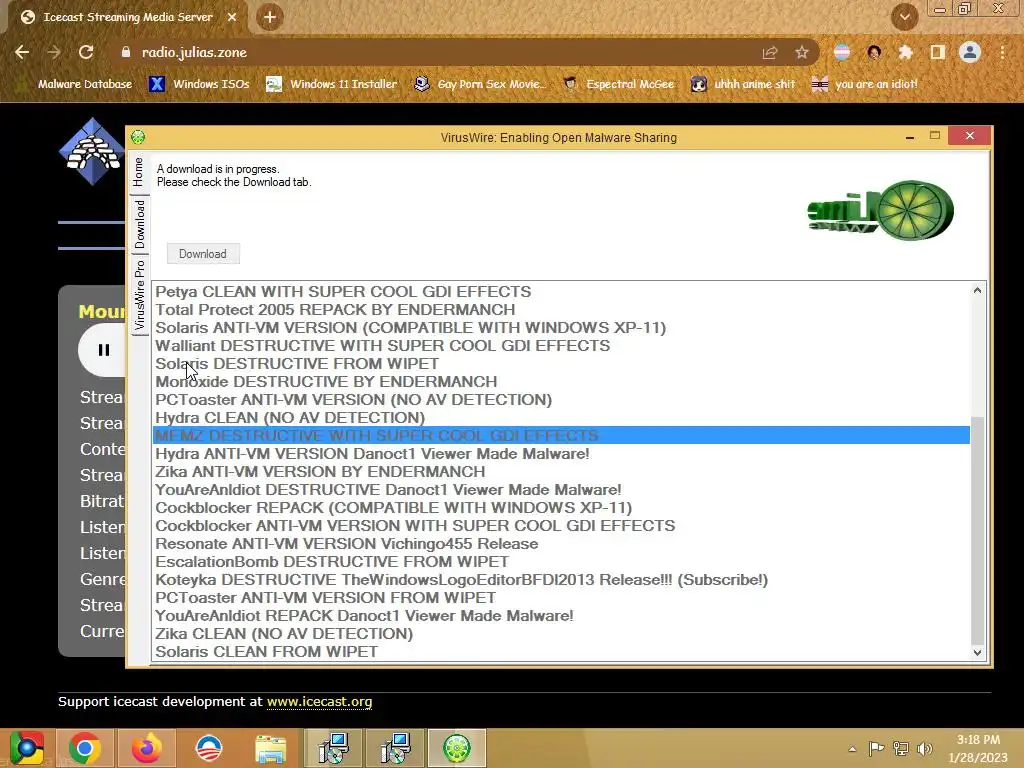Click the LimeWire-style lime logo
This screenshot has height=768, width=1024.
(880, 210)
